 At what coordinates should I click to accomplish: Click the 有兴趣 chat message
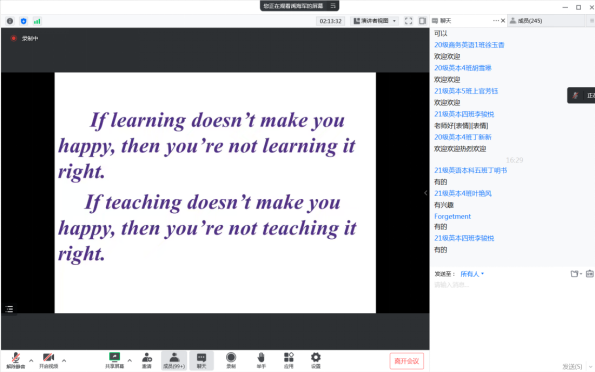444,205
